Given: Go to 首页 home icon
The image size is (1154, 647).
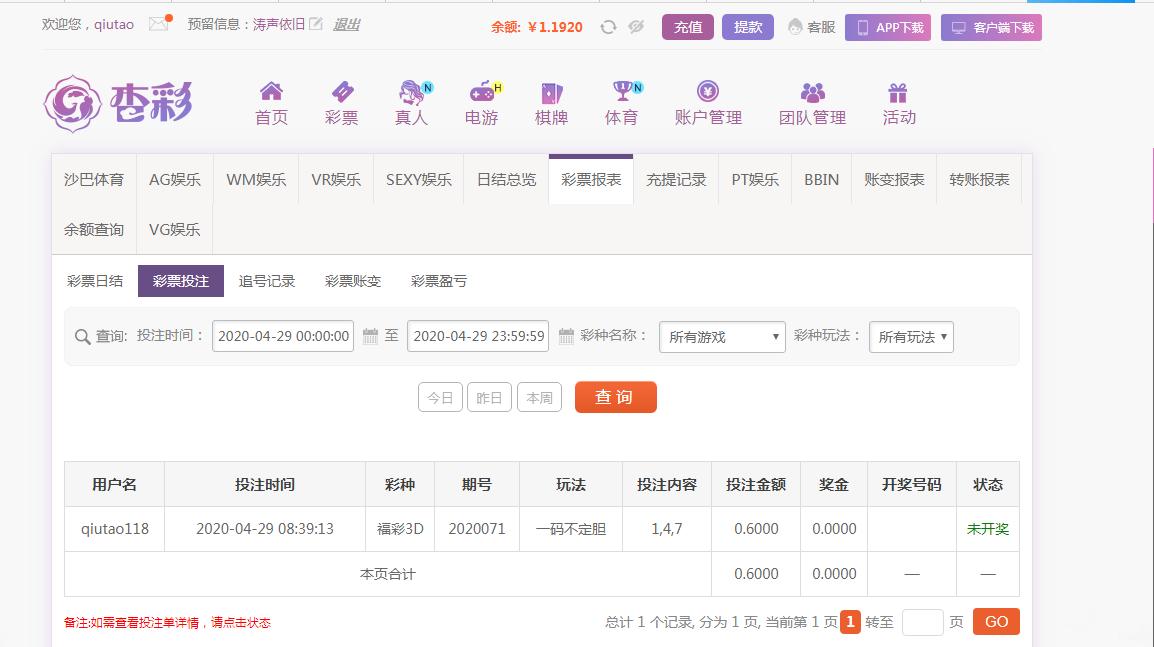Looking at the screenshot, I should (271, 91).
